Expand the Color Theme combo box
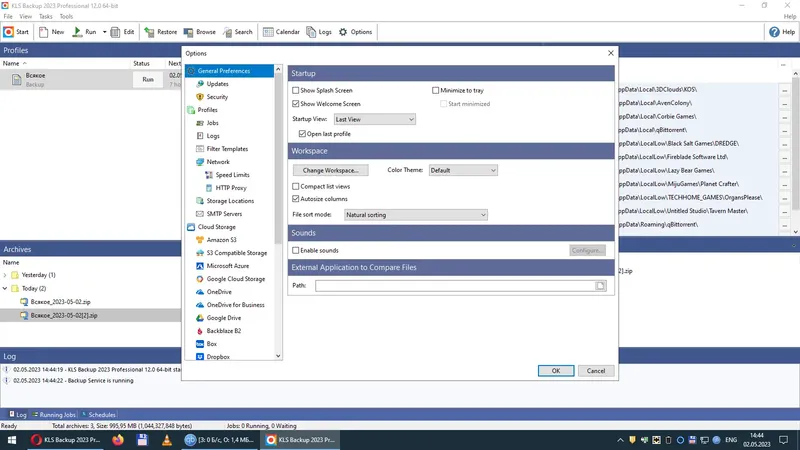 (463, 170)
